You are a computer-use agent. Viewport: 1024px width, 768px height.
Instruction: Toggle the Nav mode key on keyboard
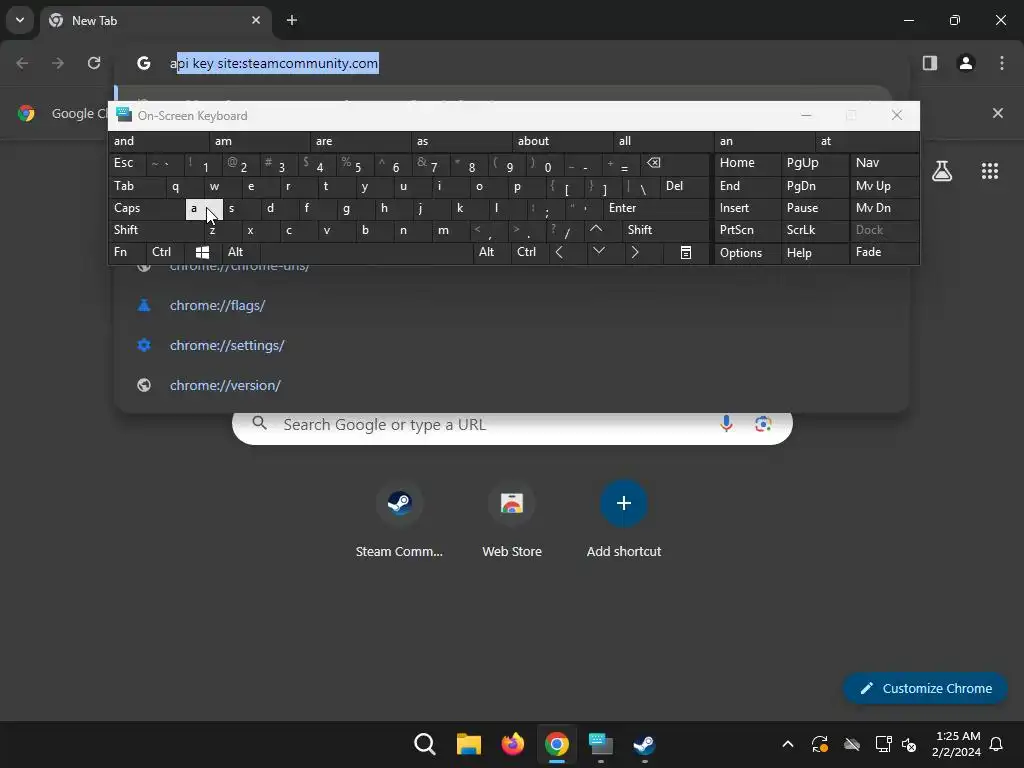(884, 163)
